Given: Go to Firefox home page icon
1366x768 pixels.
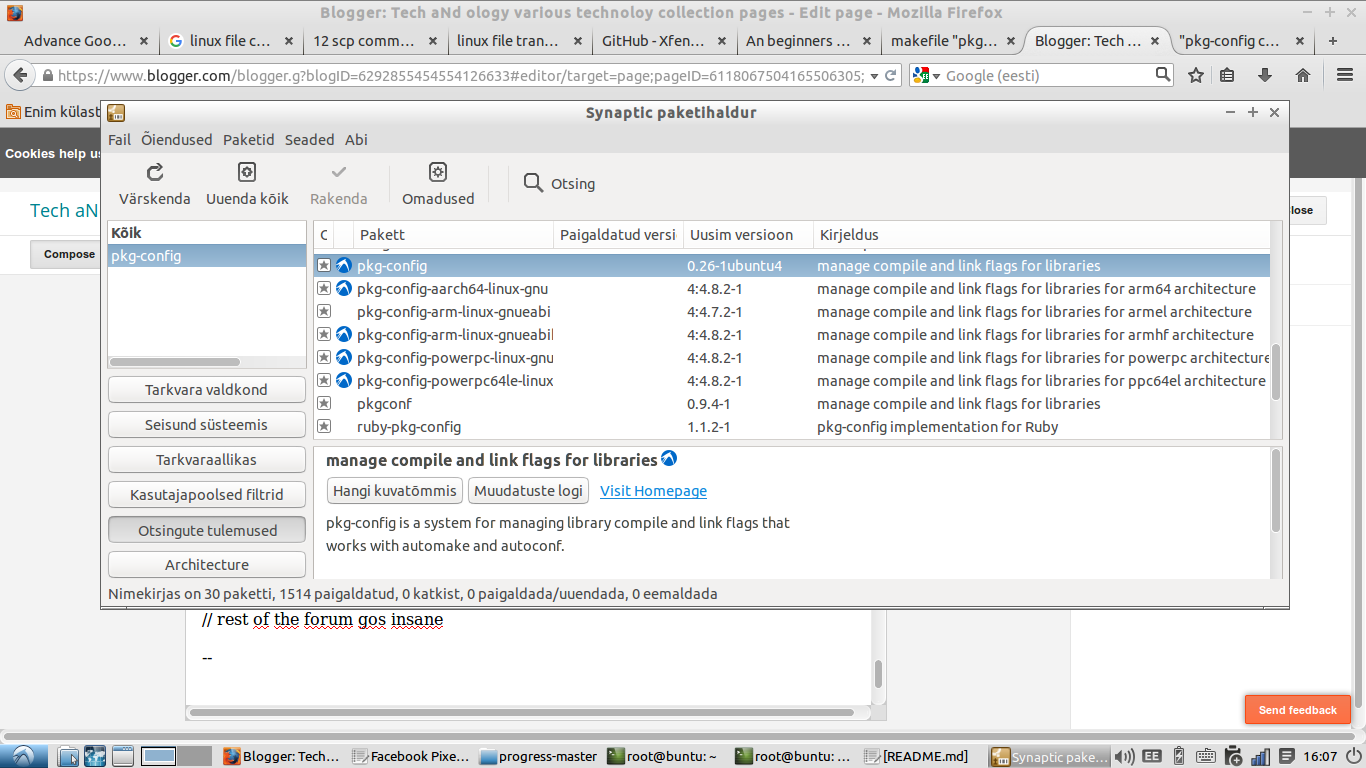Looking at the screenshot, I should pyautogui.click(x=1303, y=75).
